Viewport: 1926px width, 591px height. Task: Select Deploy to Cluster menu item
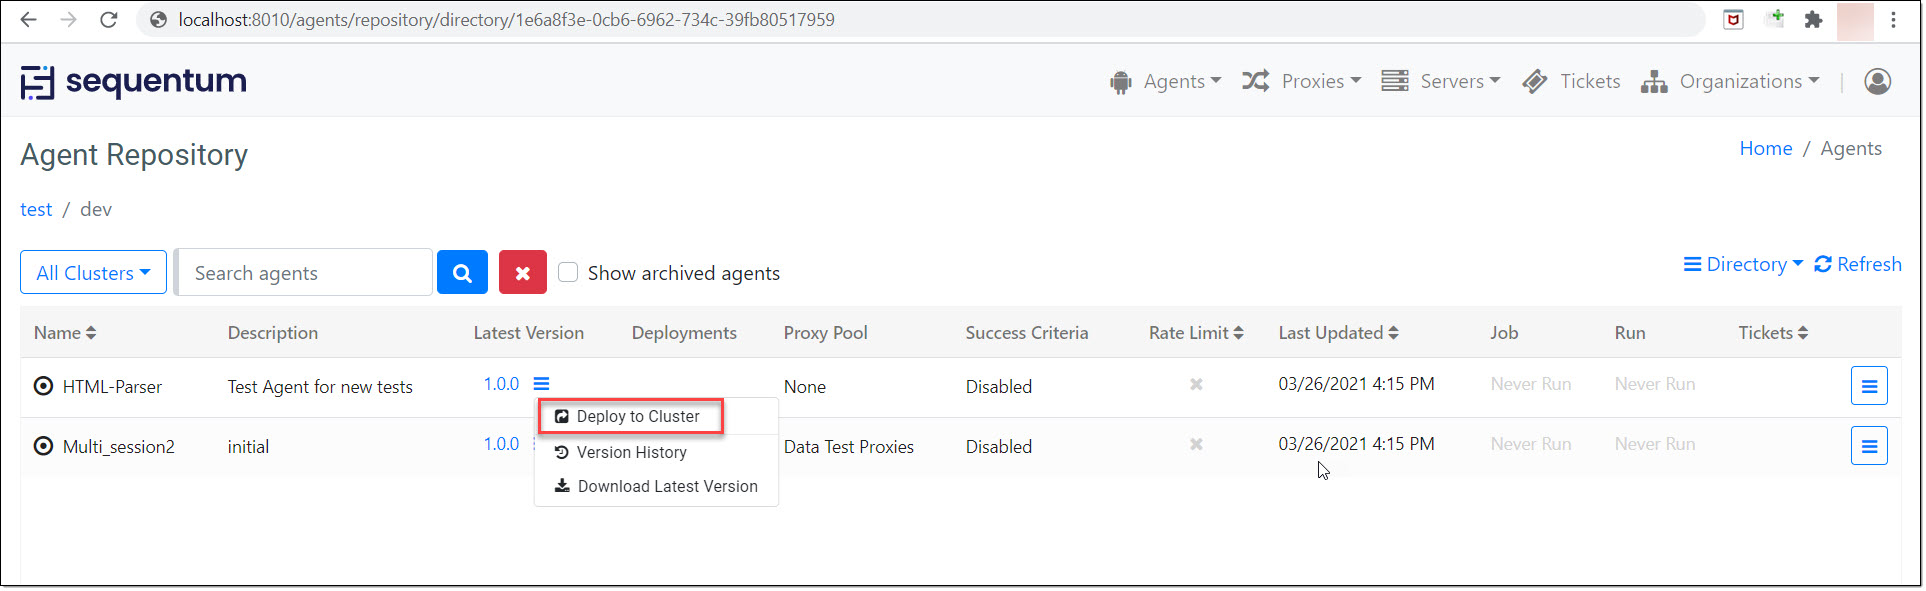(x=631, y=416)
